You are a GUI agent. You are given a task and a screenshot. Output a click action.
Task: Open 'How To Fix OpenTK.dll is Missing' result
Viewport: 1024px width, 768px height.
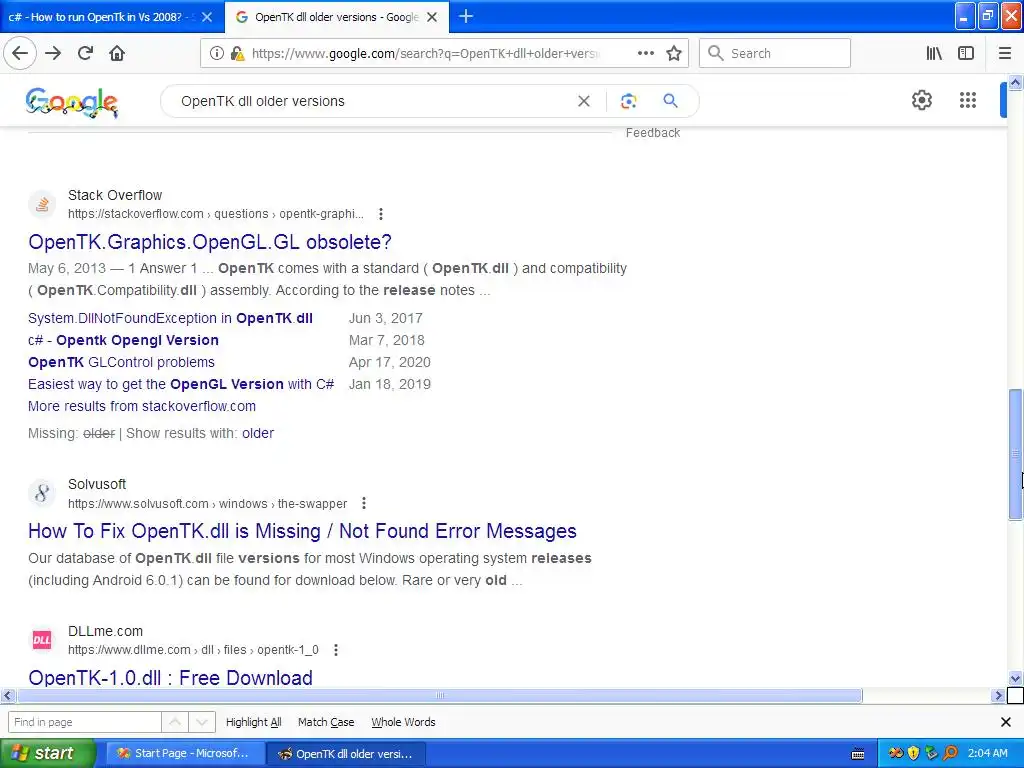pos(302,531)
